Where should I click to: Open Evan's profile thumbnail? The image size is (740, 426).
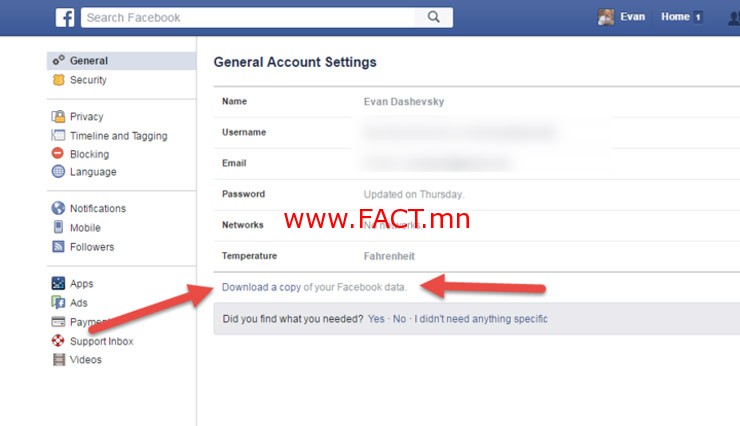(x=605, y=17)
